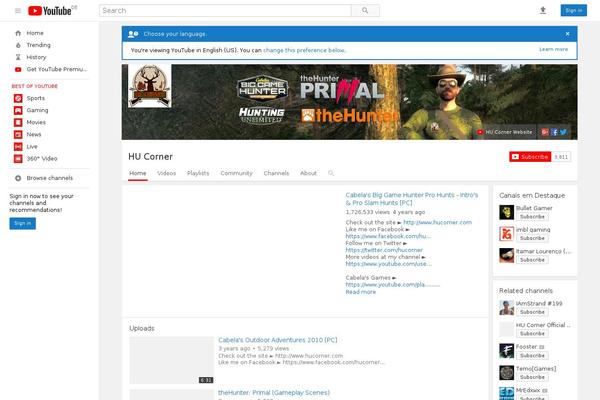Subscribe to Temo[Games]
The height and width of the screenshot is (400, 600).
532,377
